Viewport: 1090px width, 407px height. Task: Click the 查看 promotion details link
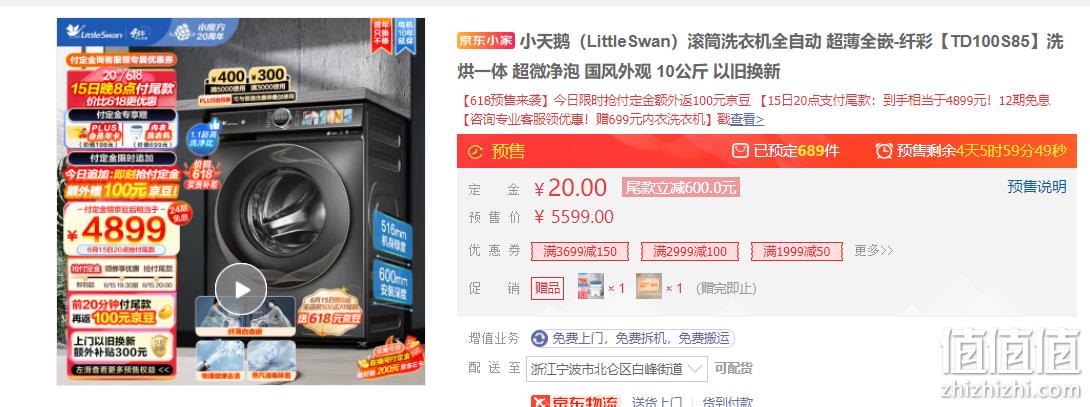(747, 120)
